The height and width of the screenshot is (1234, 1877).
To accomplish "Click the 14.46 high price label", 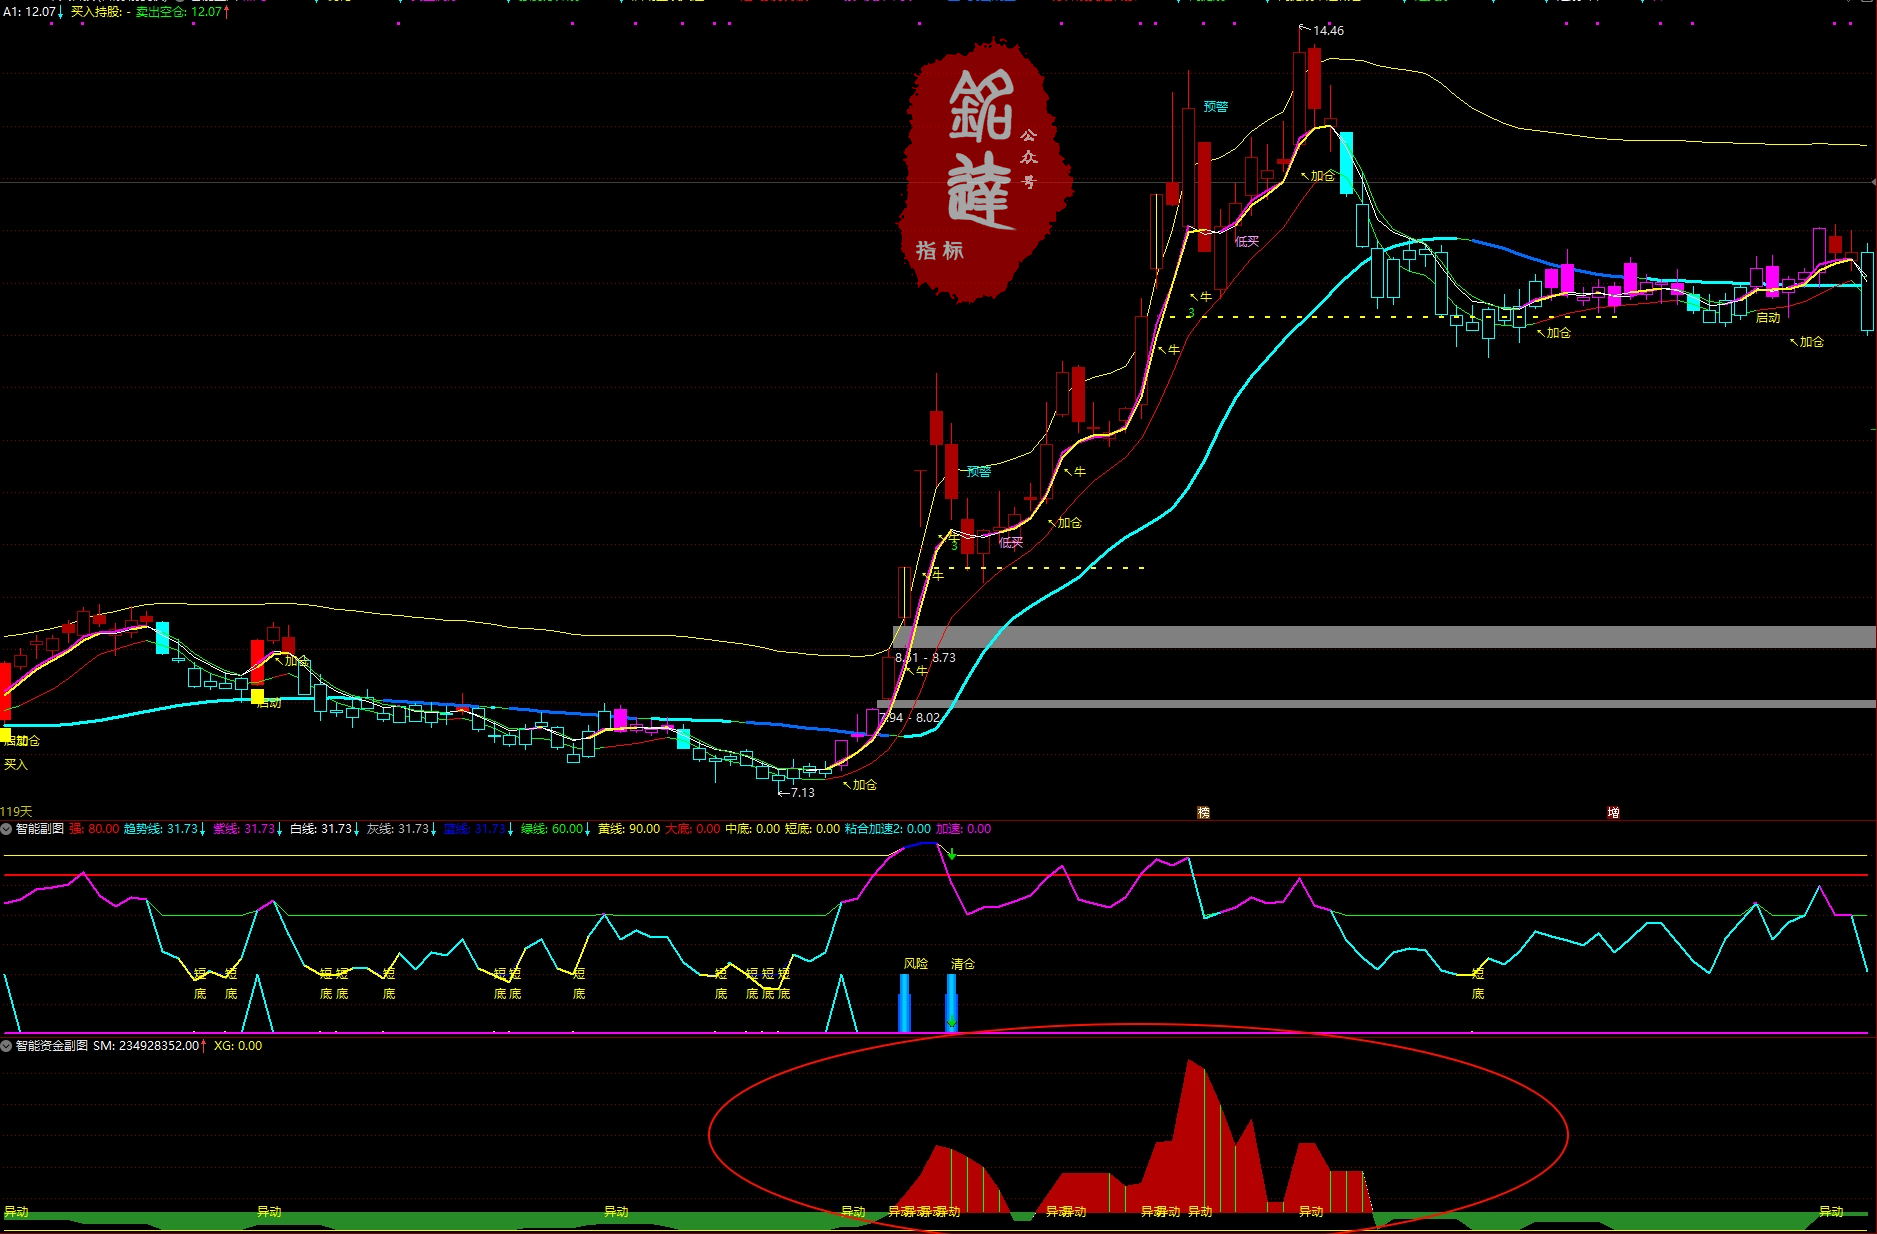I will point(1328,31).
